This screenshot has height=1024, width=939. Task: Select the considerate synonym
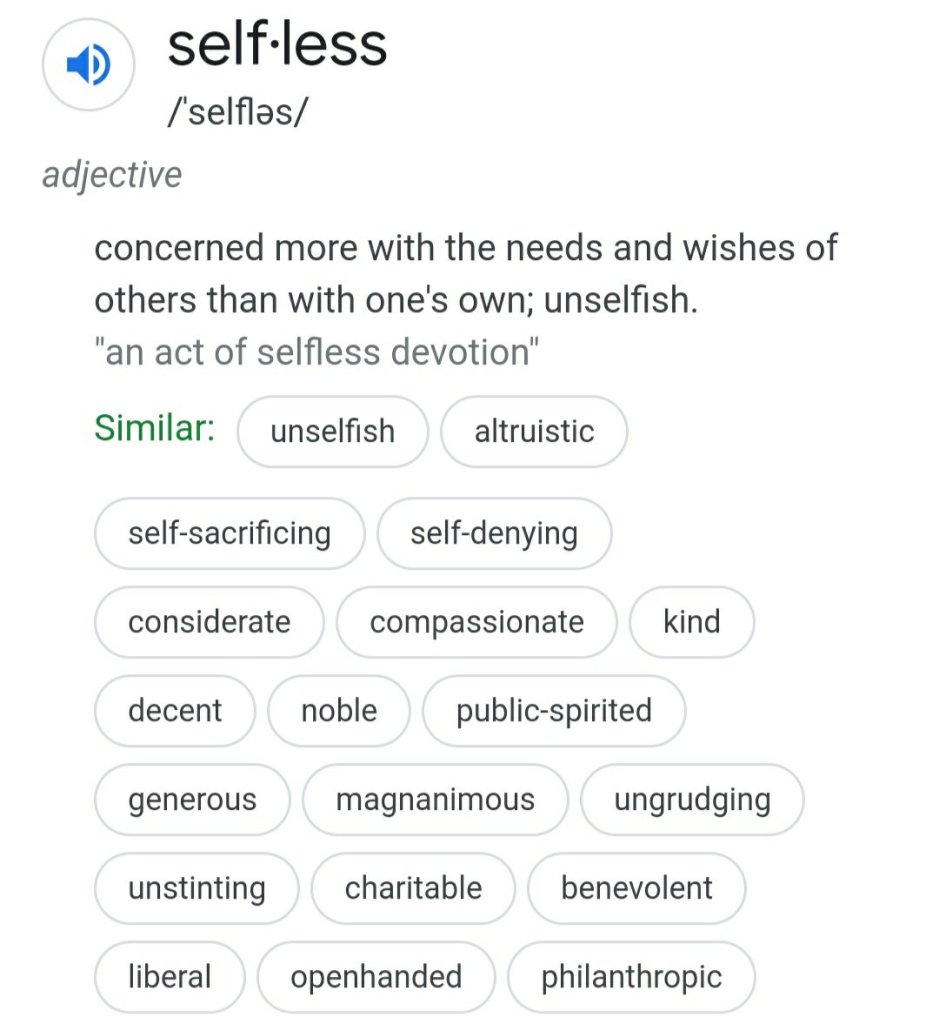click(x=209, y=622)
